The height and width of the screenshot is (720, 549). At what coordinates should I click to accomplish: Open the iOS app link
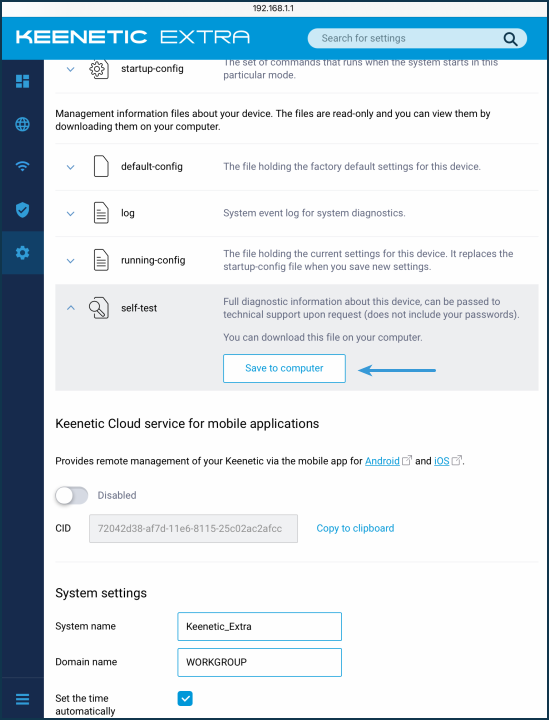click(442, 461)
